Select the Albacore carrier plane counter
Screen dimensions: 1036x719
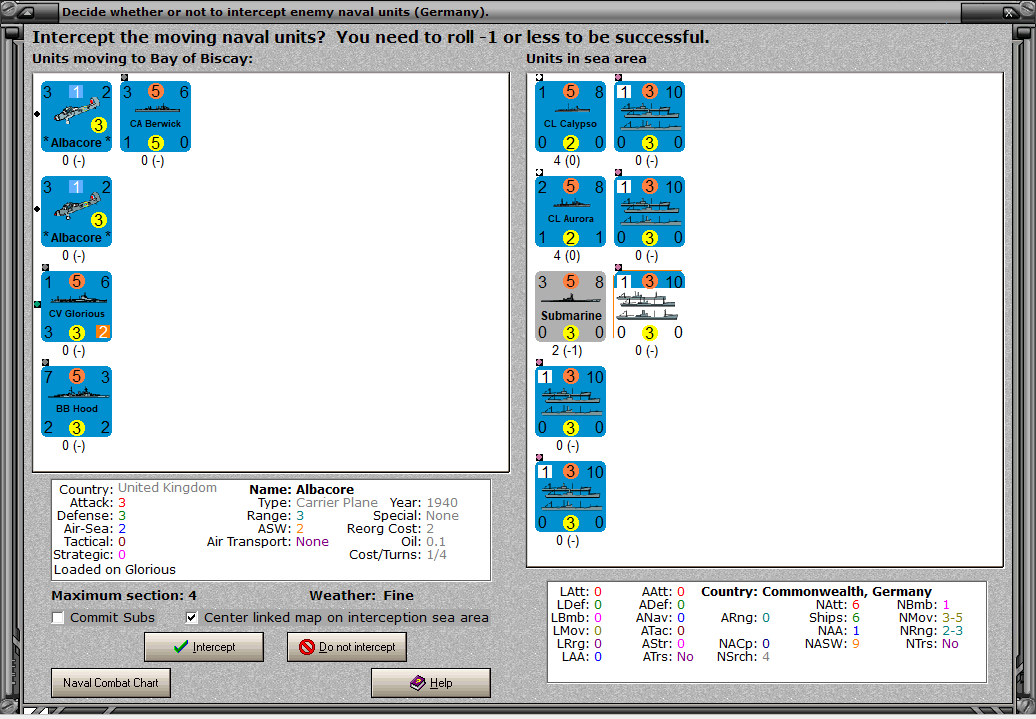(76, 117)
